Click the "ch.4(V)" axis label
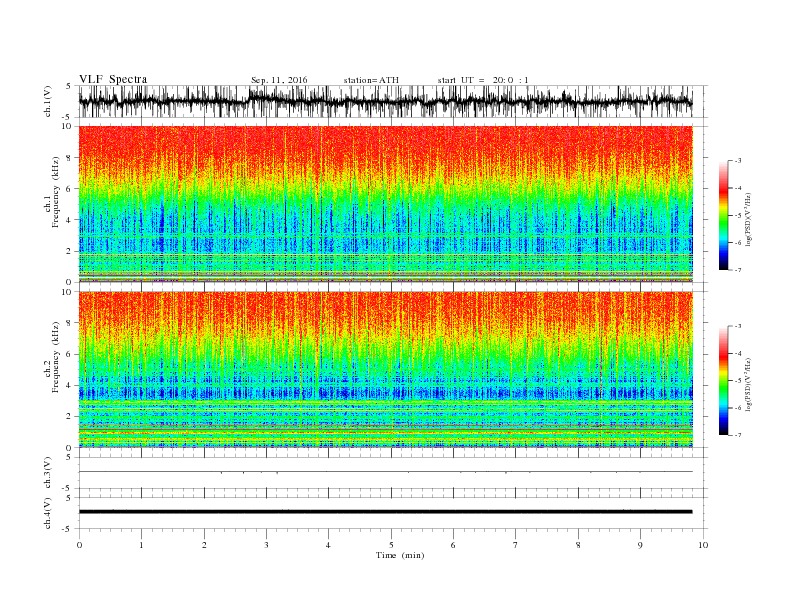Screen dimensions: 792x612 47,513
